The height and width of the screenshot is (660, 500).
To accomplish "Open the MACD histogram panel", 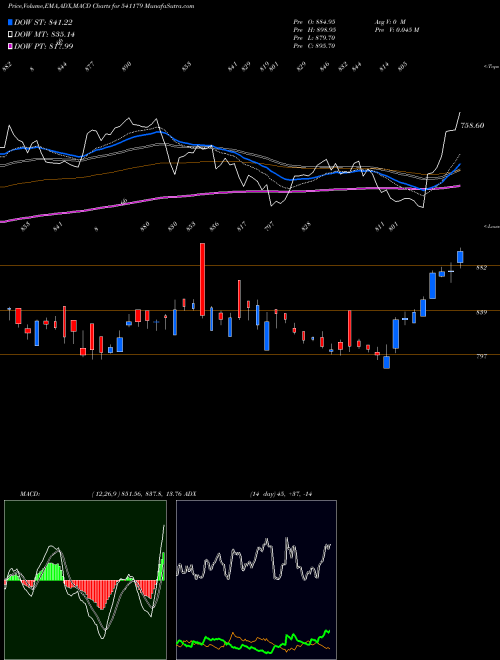I will [85, 580].
